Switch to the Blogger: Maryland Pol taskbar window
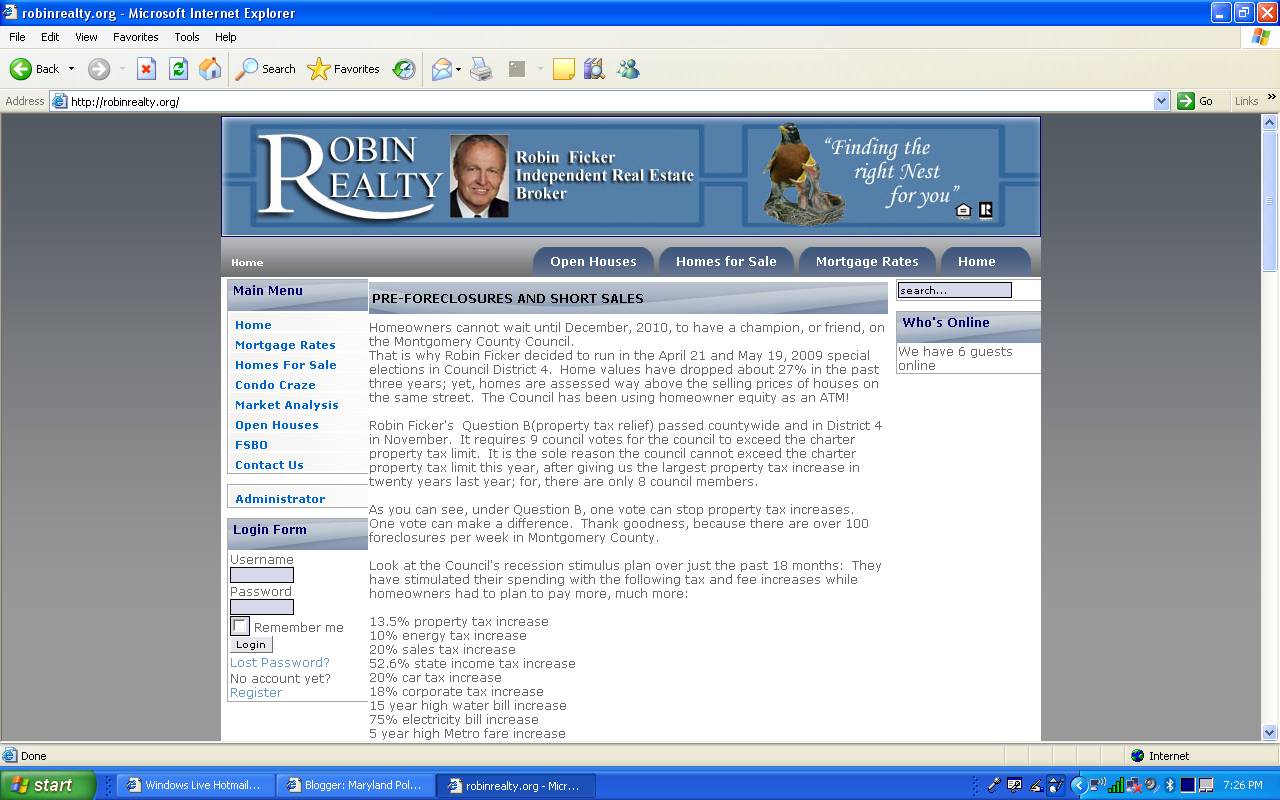 [x=356, y=785]
